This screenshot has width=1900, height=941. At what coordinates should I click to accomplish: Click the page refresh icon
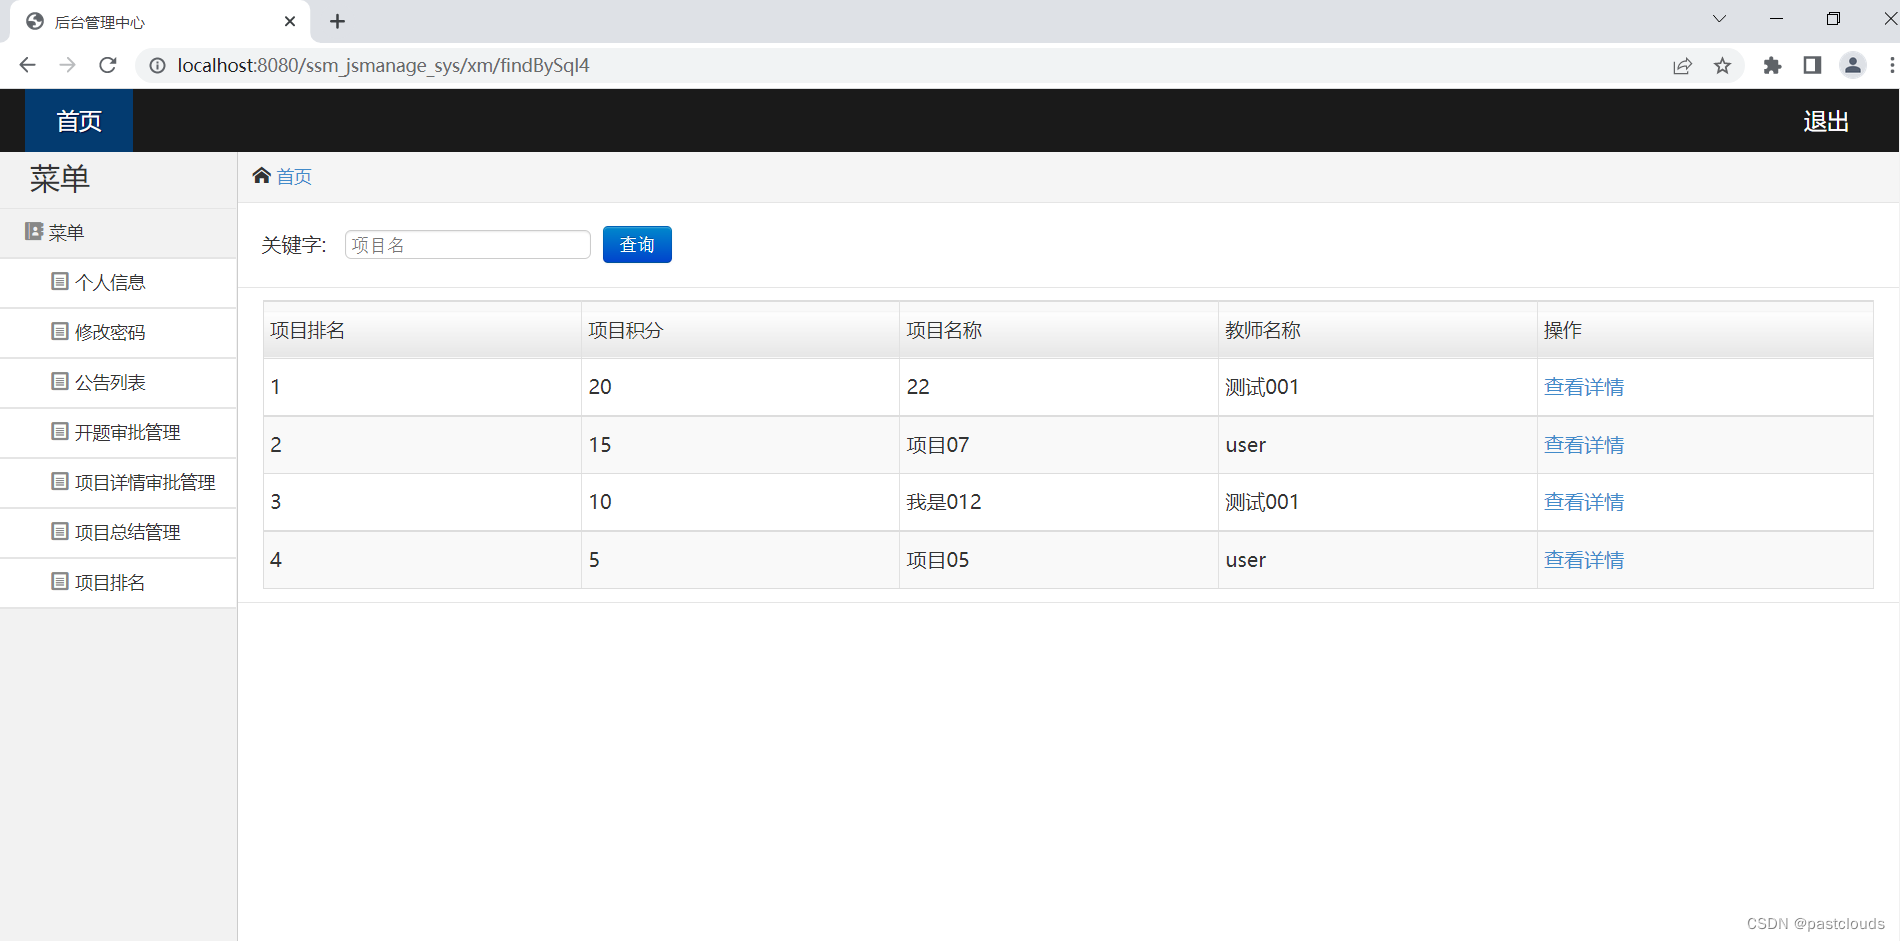pos(107,65)
